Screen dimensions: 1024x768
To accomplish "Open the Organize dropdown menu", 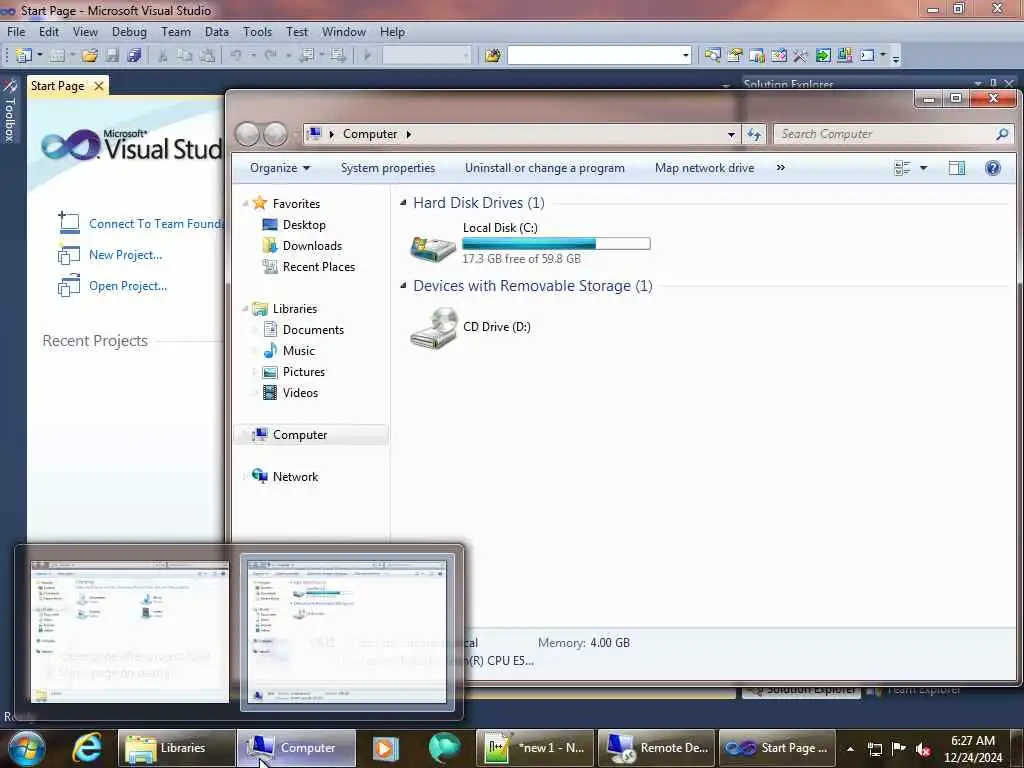I will point(280,168).
